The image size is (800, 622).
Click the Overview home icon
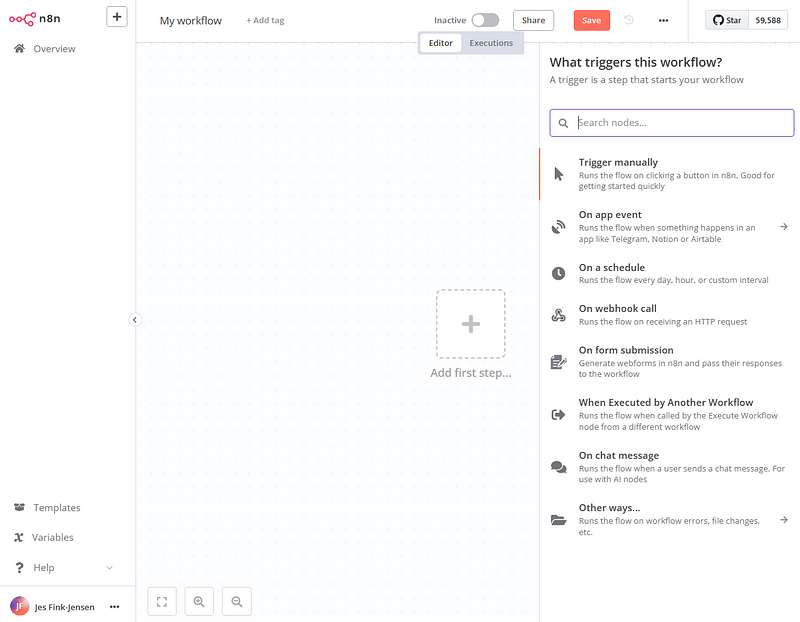pyautogui.click(x=19, y=48)
